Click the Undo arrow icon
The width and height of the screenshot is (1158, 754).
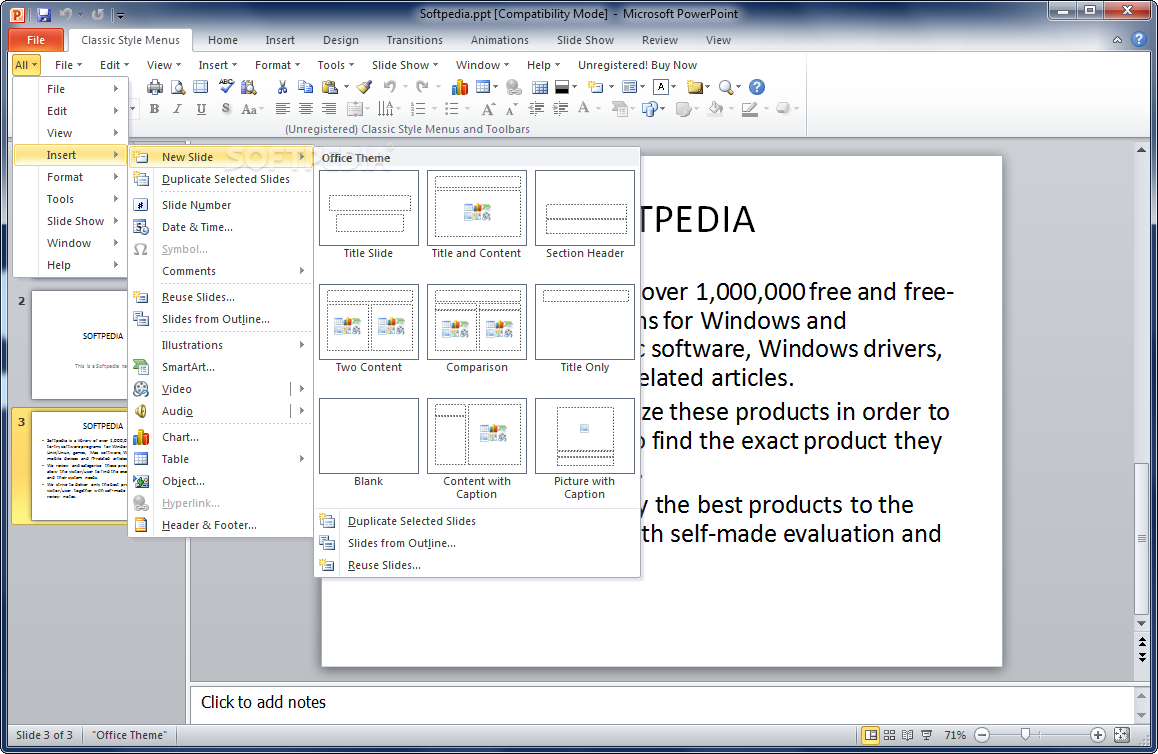click(x=389, y=87)
